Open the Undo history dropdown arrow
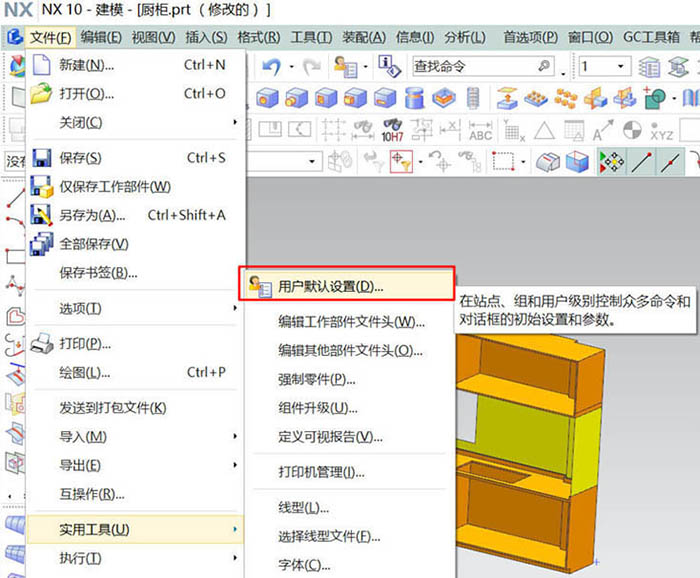Image resolution: width=700 pixels, height=578 pixels. [292, 67]
